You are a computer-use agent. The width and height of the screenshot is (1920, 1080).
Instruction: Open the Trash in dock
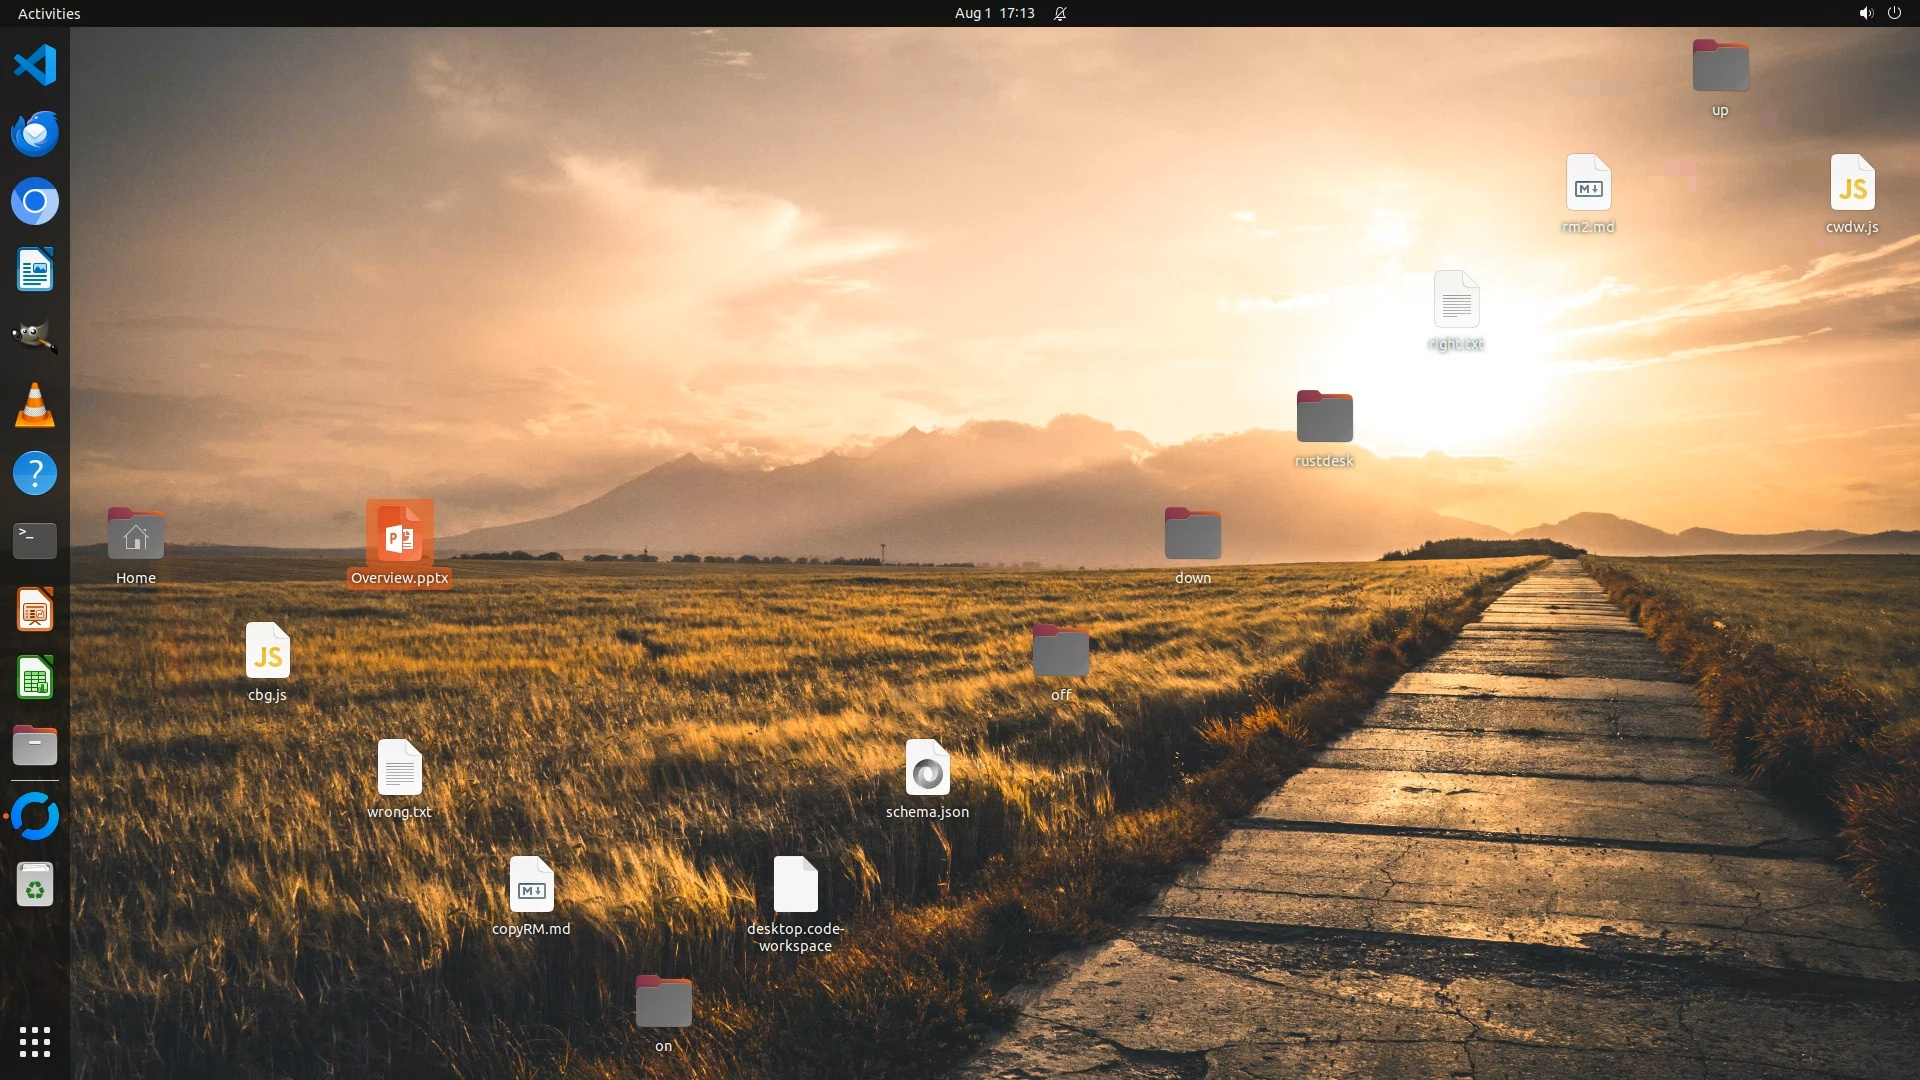pyautogui.click(x=35, y=885)
